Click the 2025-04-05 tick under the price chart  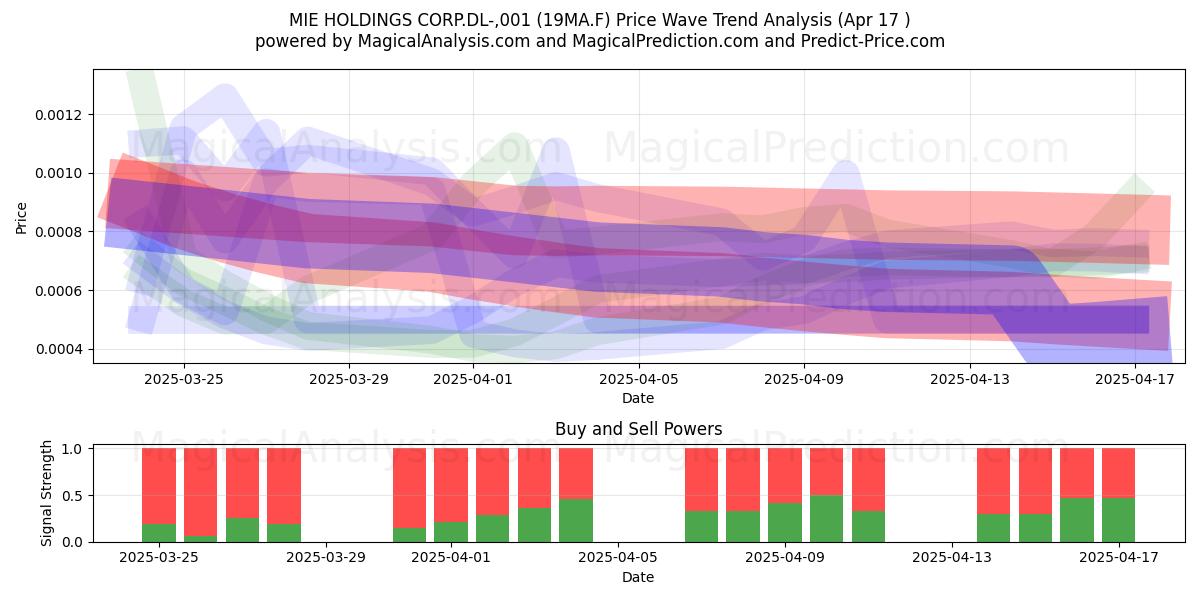(638, 379)
